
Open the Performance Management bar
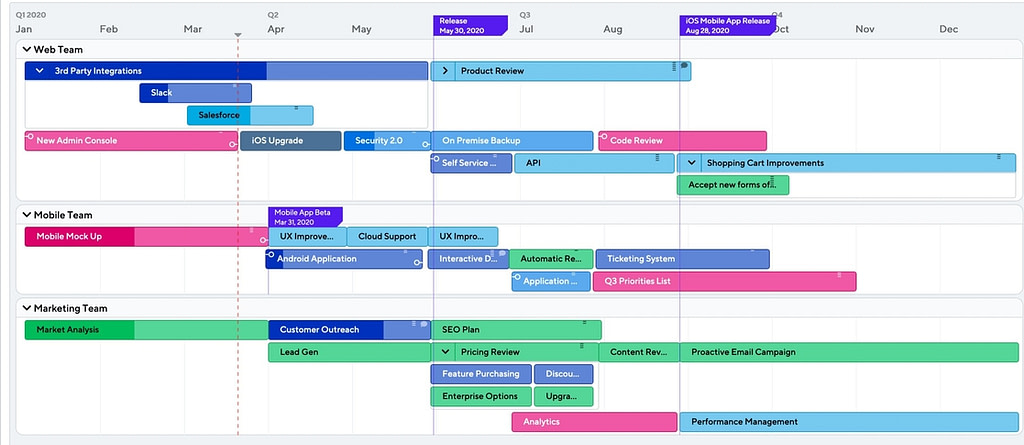[x=849, y=422]
